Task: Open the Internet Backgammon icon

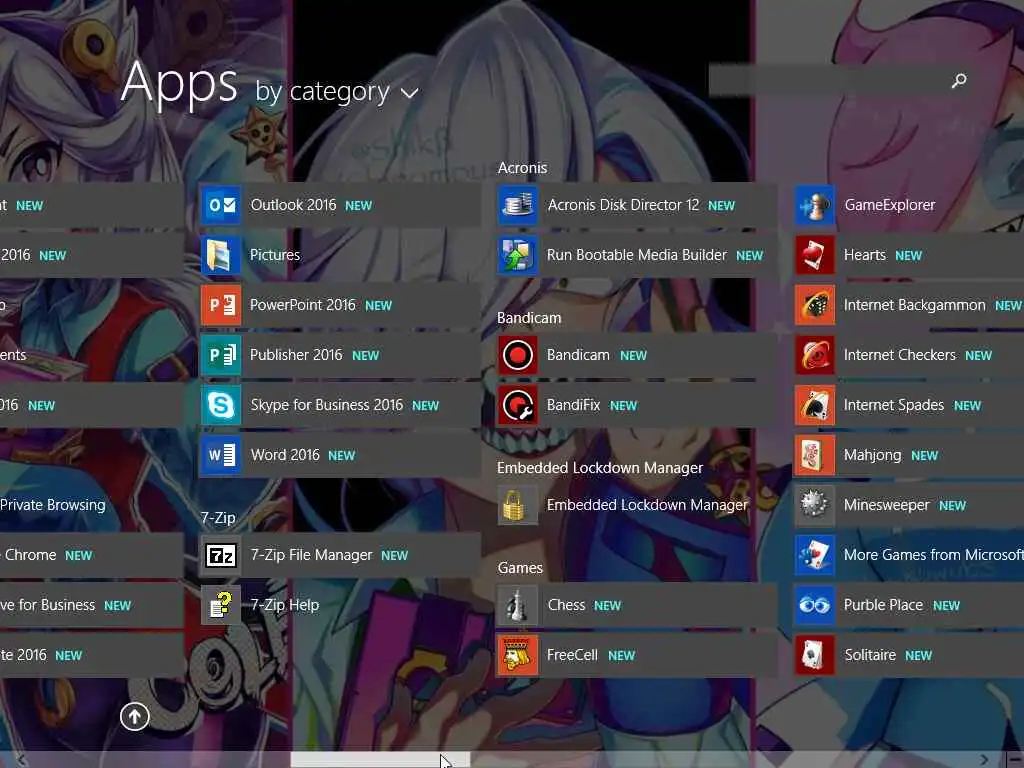Action: (x=814, y=305)
